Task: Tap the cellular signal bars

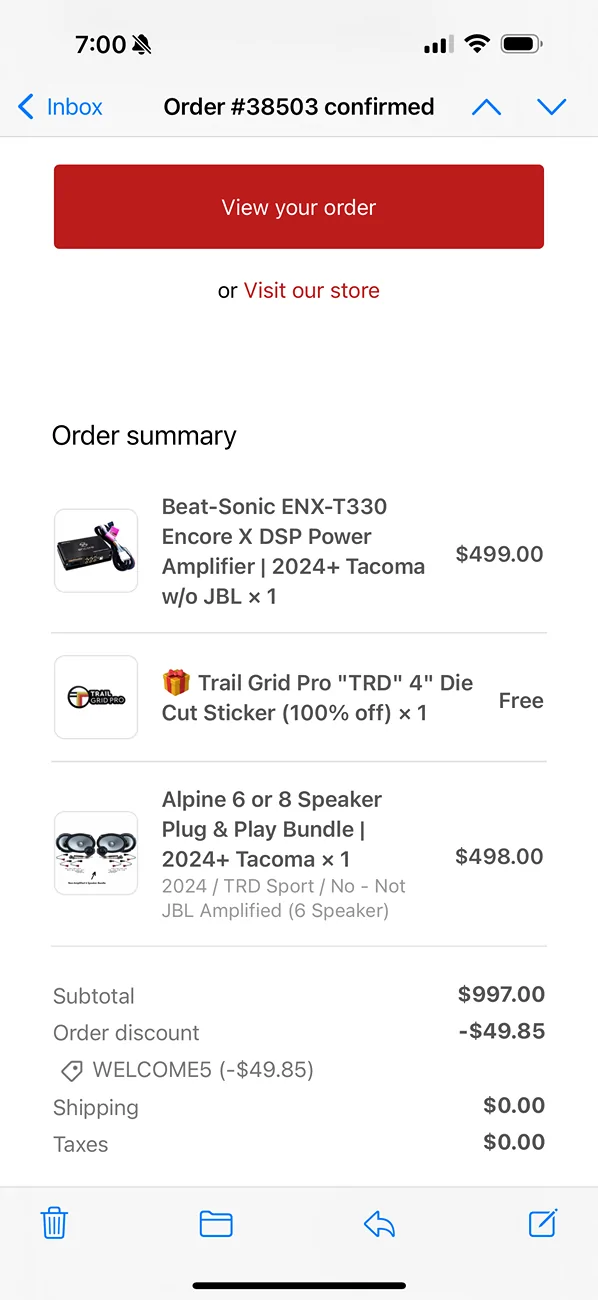Action: tap(437, 43)
